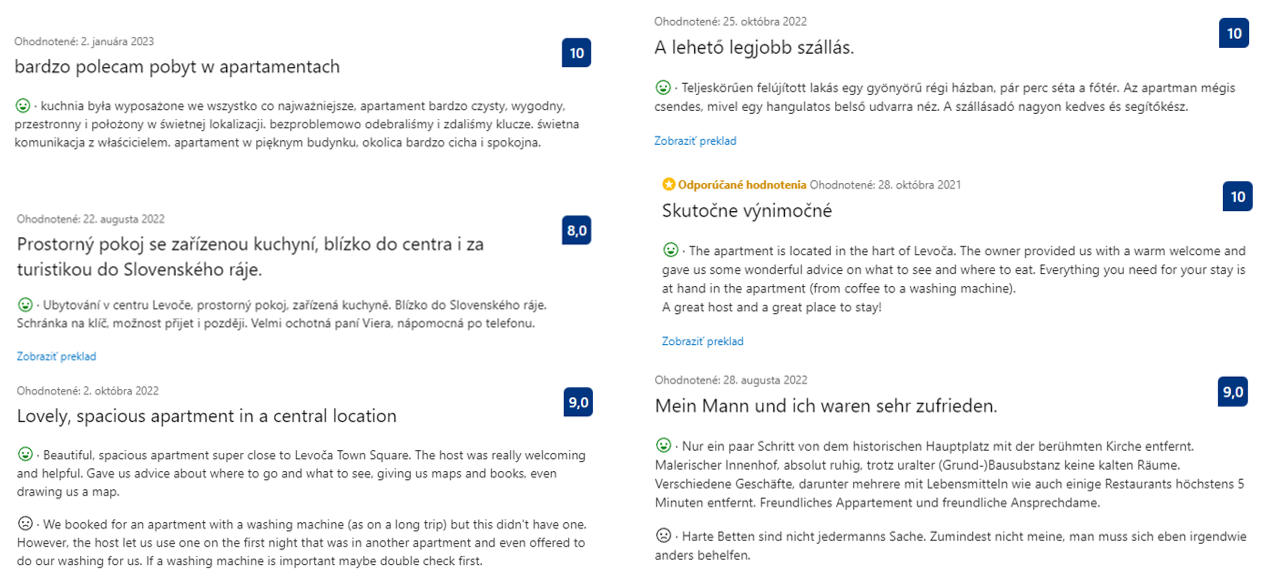
Task: Click the 9,0 badge on 'Lovely, spacious apartment'
Action: pos(578,403)
